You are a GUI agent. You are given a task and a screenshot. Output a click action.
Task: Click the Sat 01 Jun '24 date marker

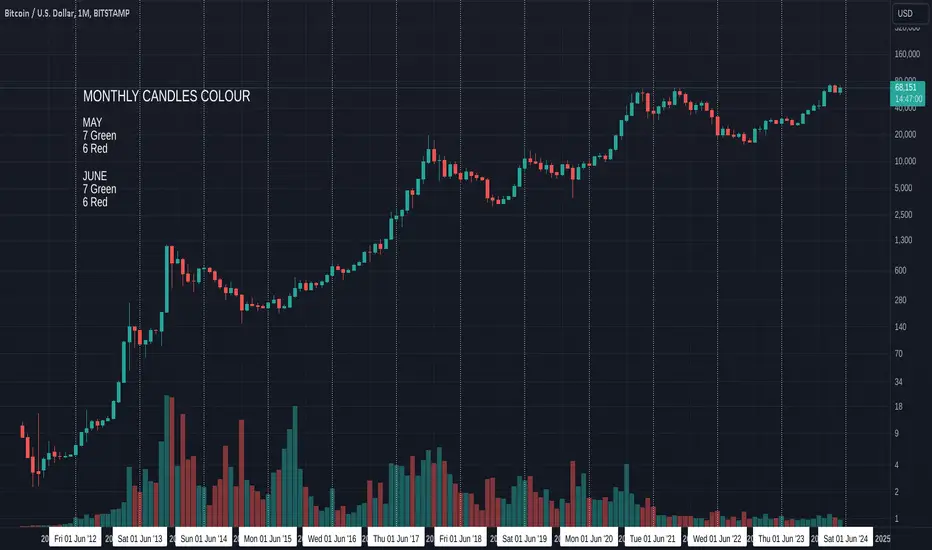[845, 539]
